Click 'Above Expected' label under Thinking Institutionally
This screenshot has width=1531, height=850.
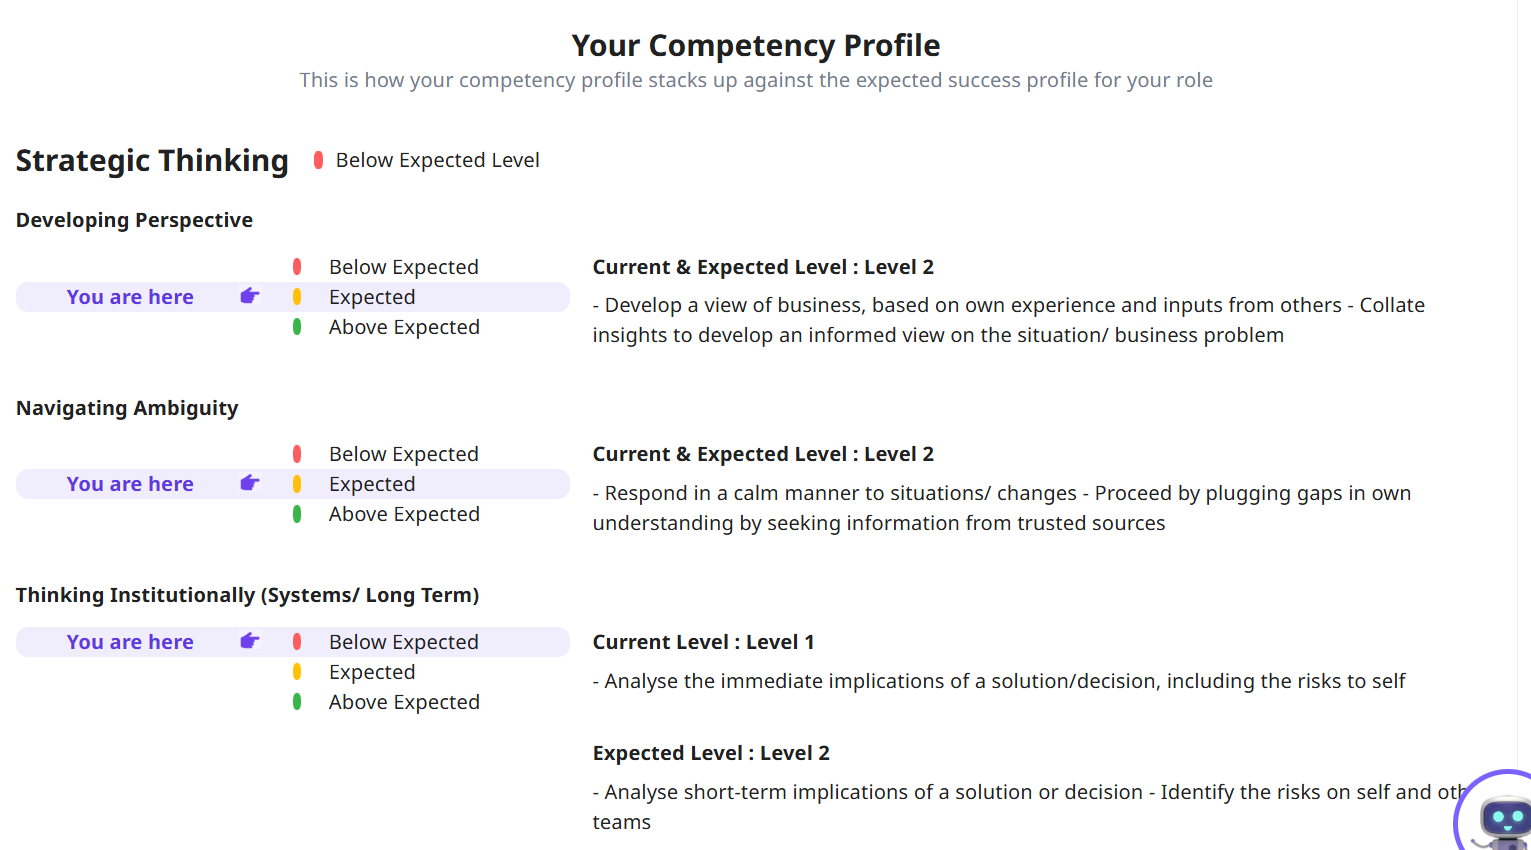point(404,702)
